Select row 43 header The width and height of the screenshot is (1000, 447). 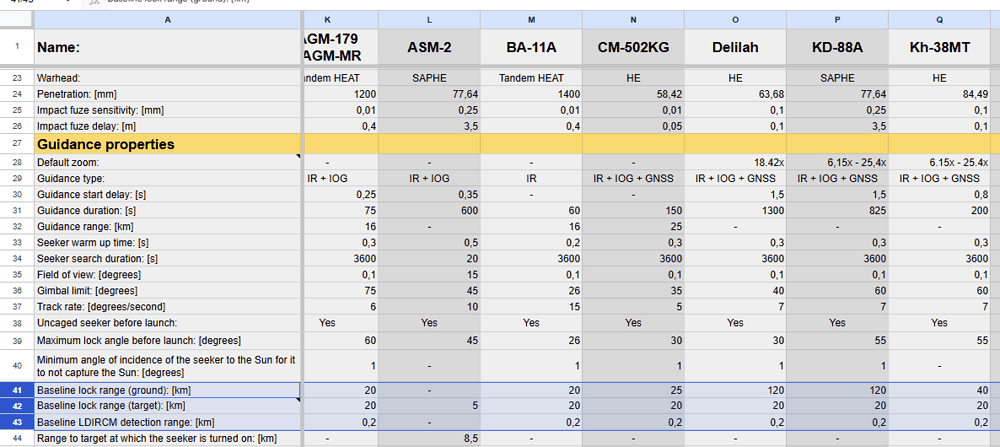pyautogui.click(x=17, y=422)
